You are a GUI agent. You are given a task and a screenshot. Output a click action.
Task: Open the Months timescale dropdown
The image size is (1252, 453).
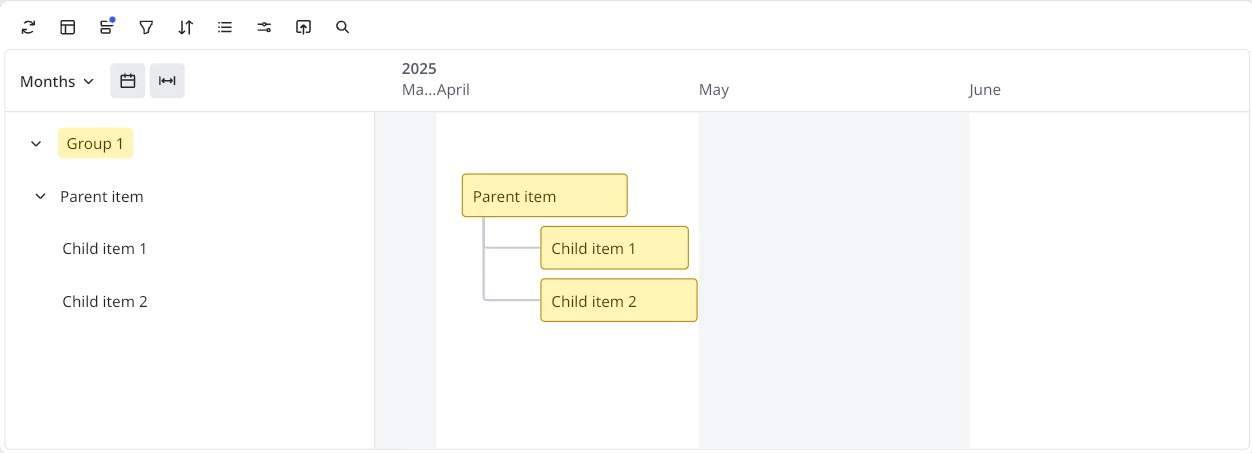click(57, 81)
